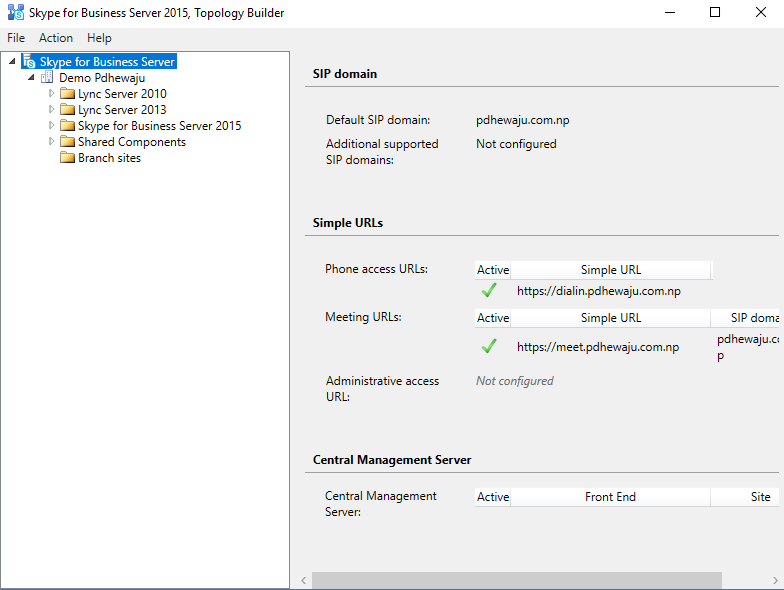Screen dimensions: 784x590
Task: Minimize the Topology Builder window
Action: (x=670, y=12)
